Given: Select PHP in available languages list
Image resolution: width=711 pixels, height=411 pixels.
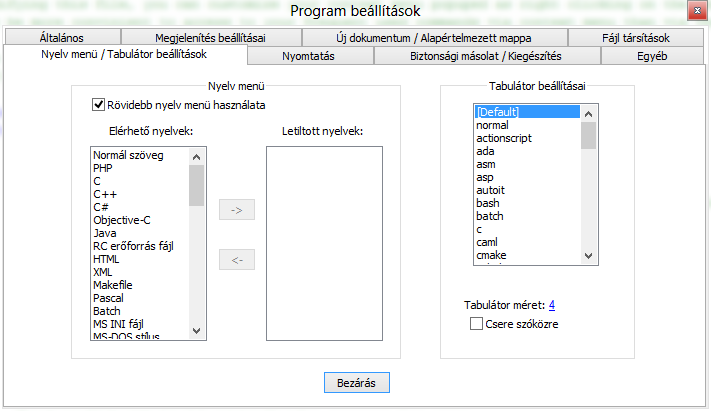Looking at the screenshot, I should (104, 168).
